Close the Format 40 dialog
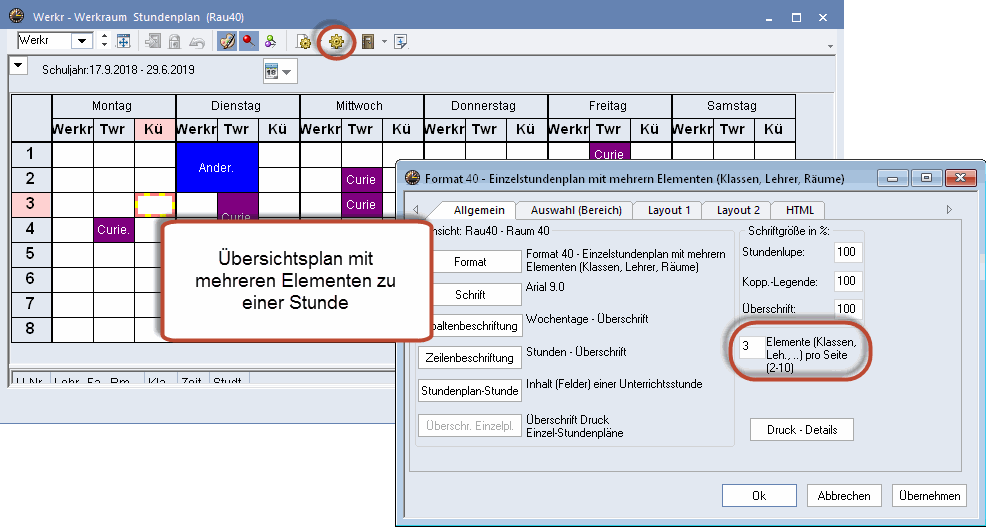Image resolution: width=986 pixels, height=527 pixels. pos(960,179)
